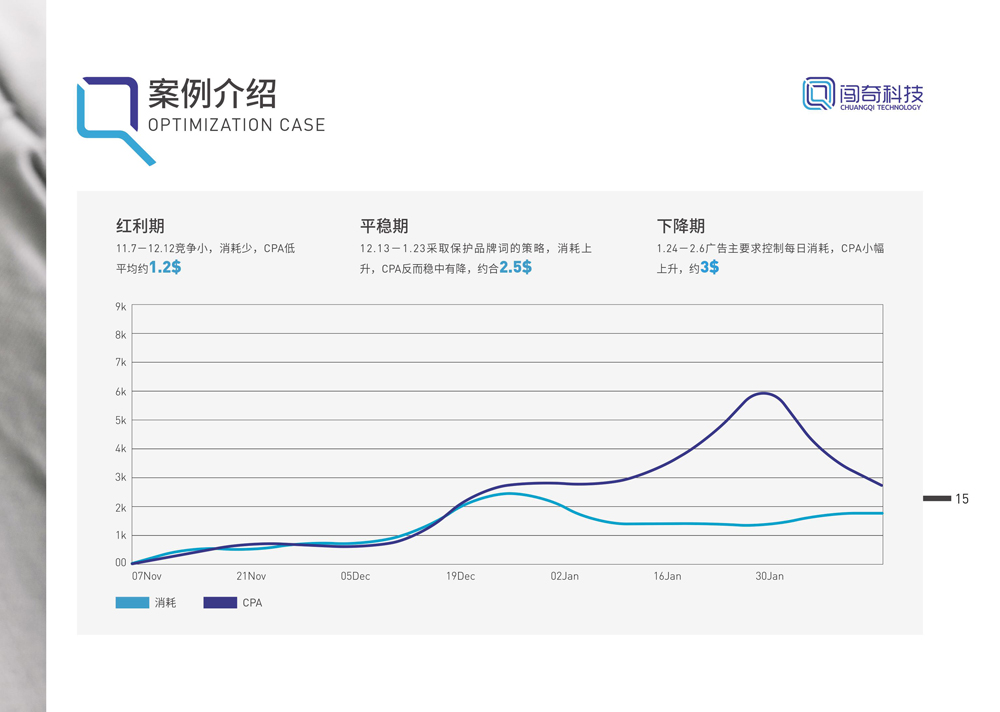Click the 红利期 section heading
The image size is (1000, 712).
[140, 226]
